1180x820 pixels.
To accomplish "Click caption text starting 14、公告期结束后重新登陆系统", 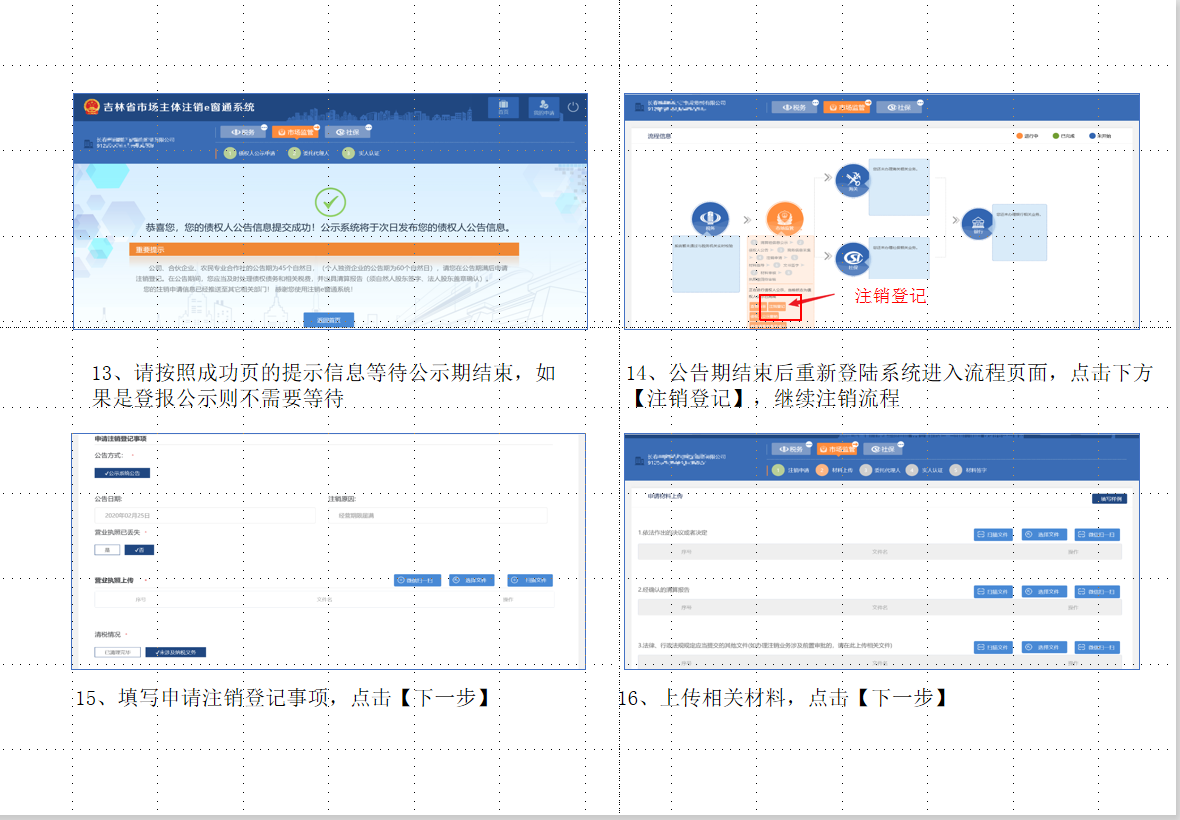I will [x=890, y=385].
